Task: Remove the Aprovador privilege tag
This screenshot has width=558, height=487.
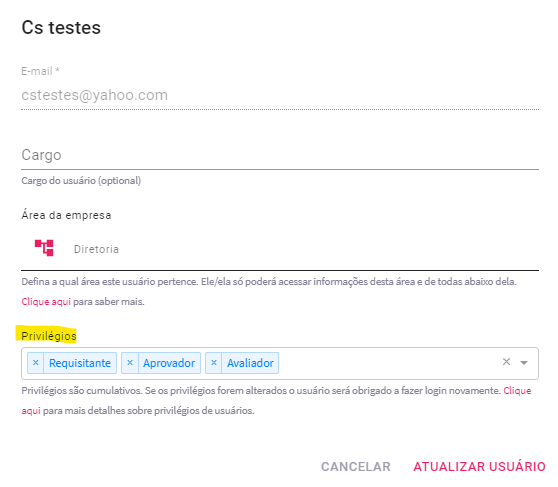Action: (130, 363)
